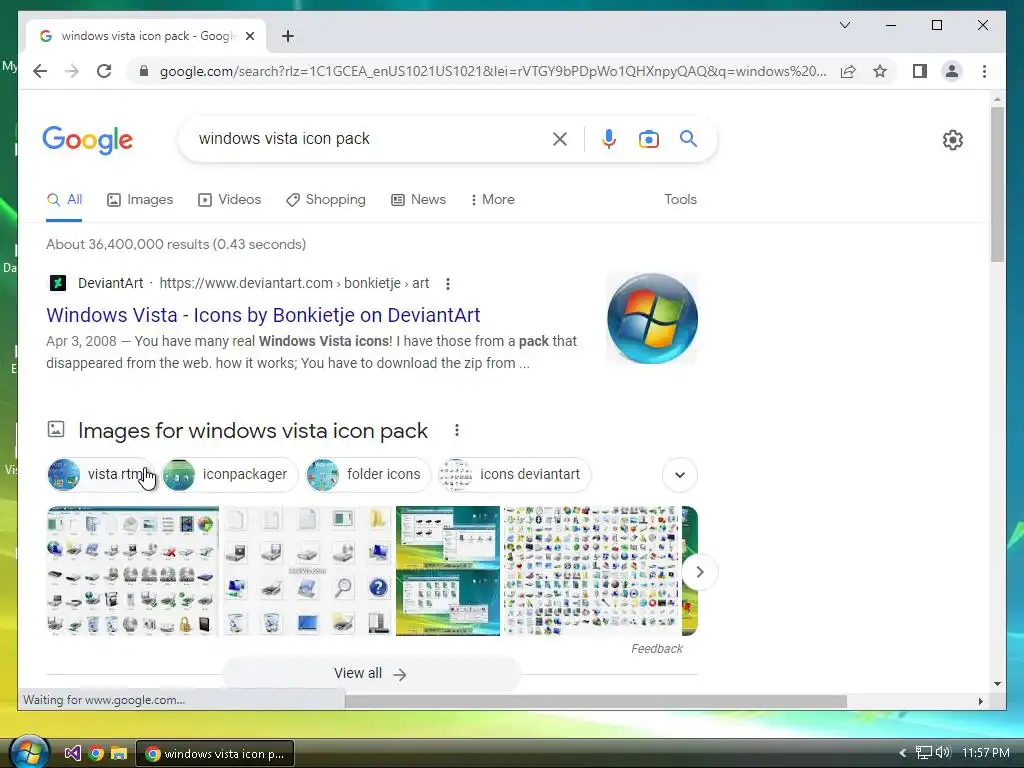The image size is (1024, 768).
Task: Open the DeviantArt bonkietje URL breadcrumb
Action: [x=294, y=283]
